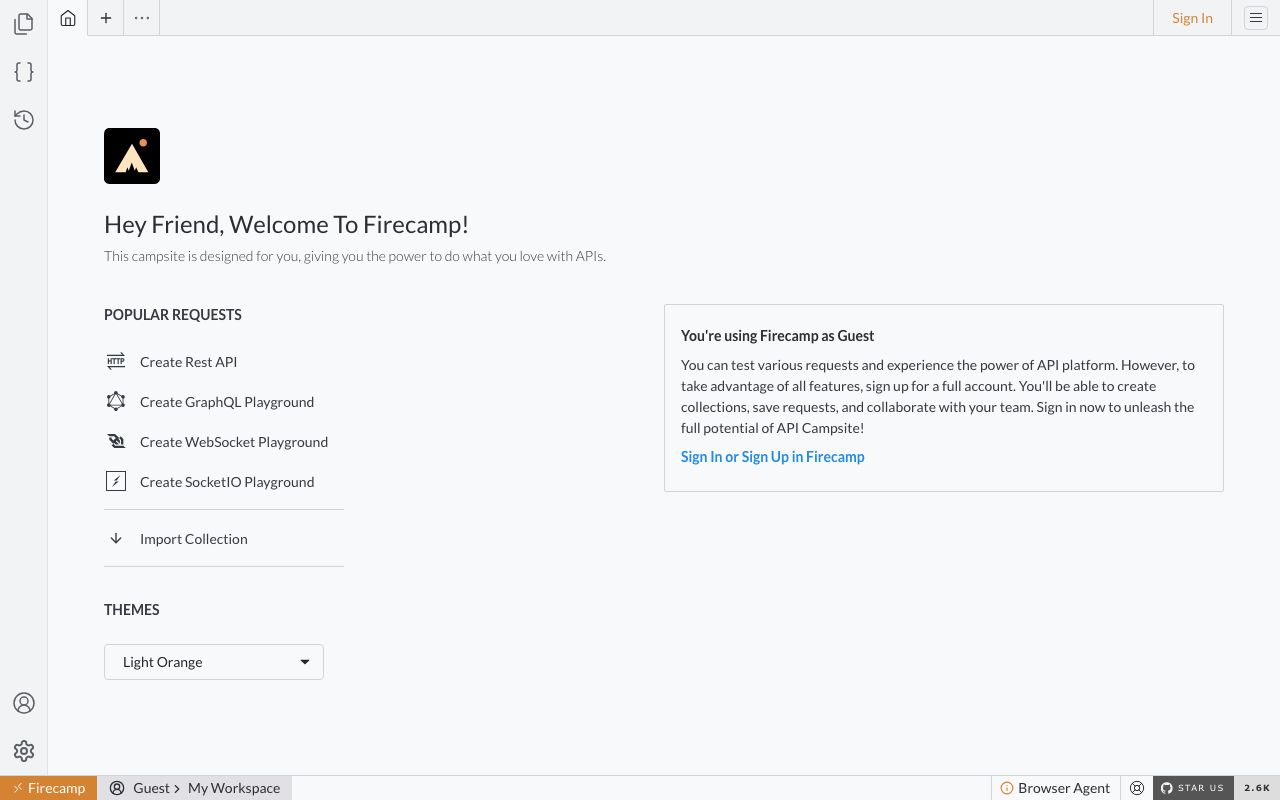Choose Import Collection
Image resolution: width=1280 pixels, height=800 pixels.
pos(193,539)
